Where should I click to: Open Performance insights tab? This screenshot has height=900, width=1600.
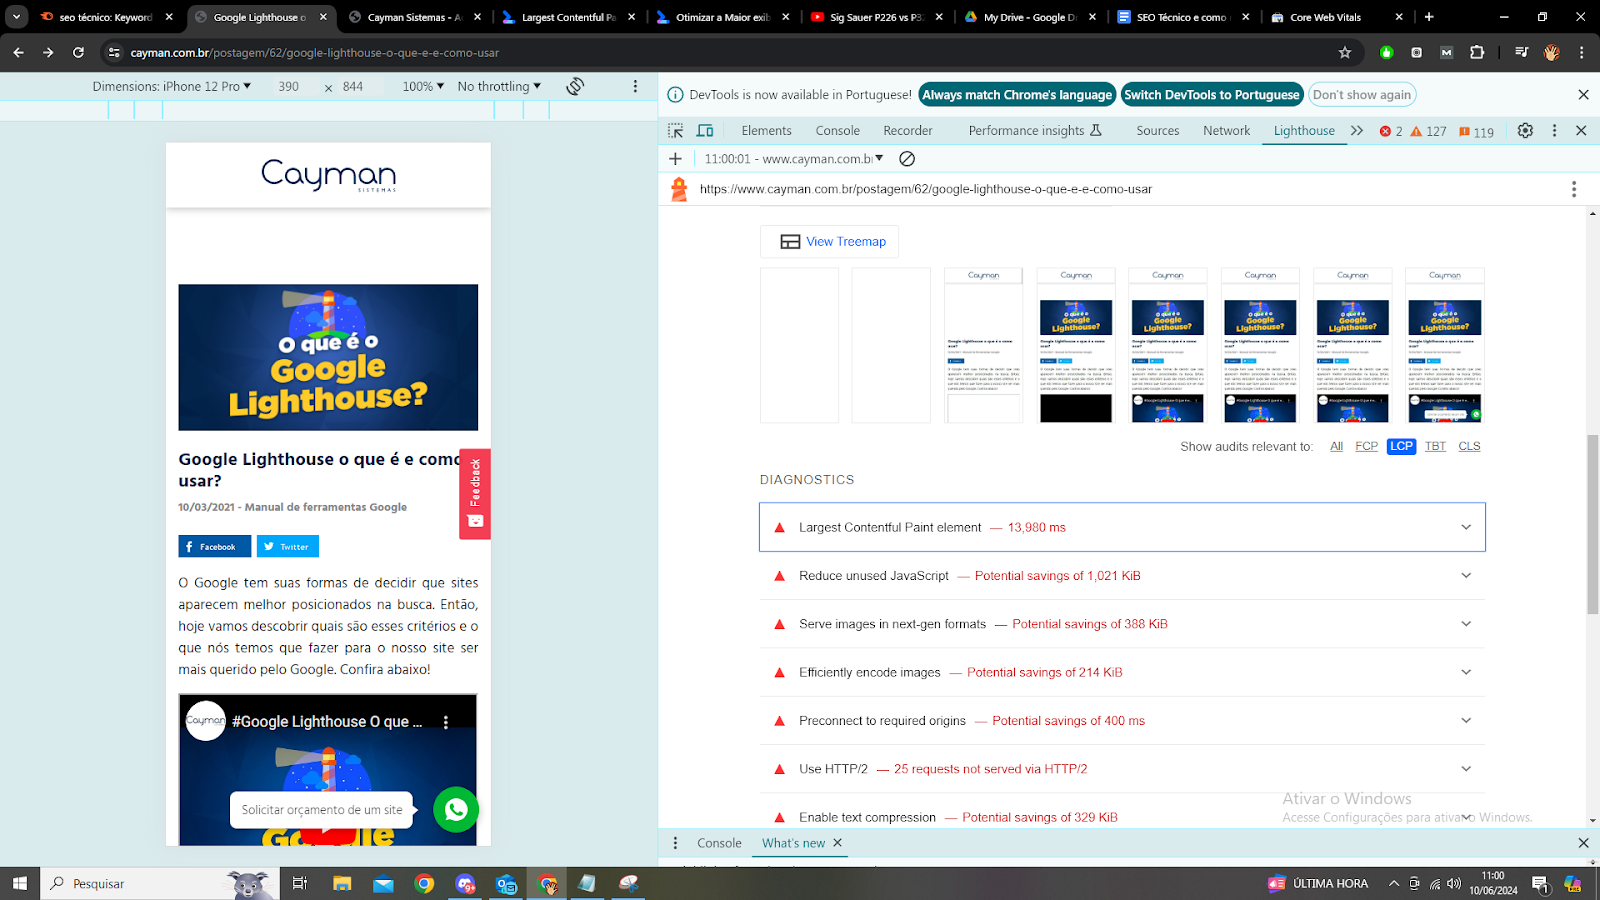[x=1035, y=131]
